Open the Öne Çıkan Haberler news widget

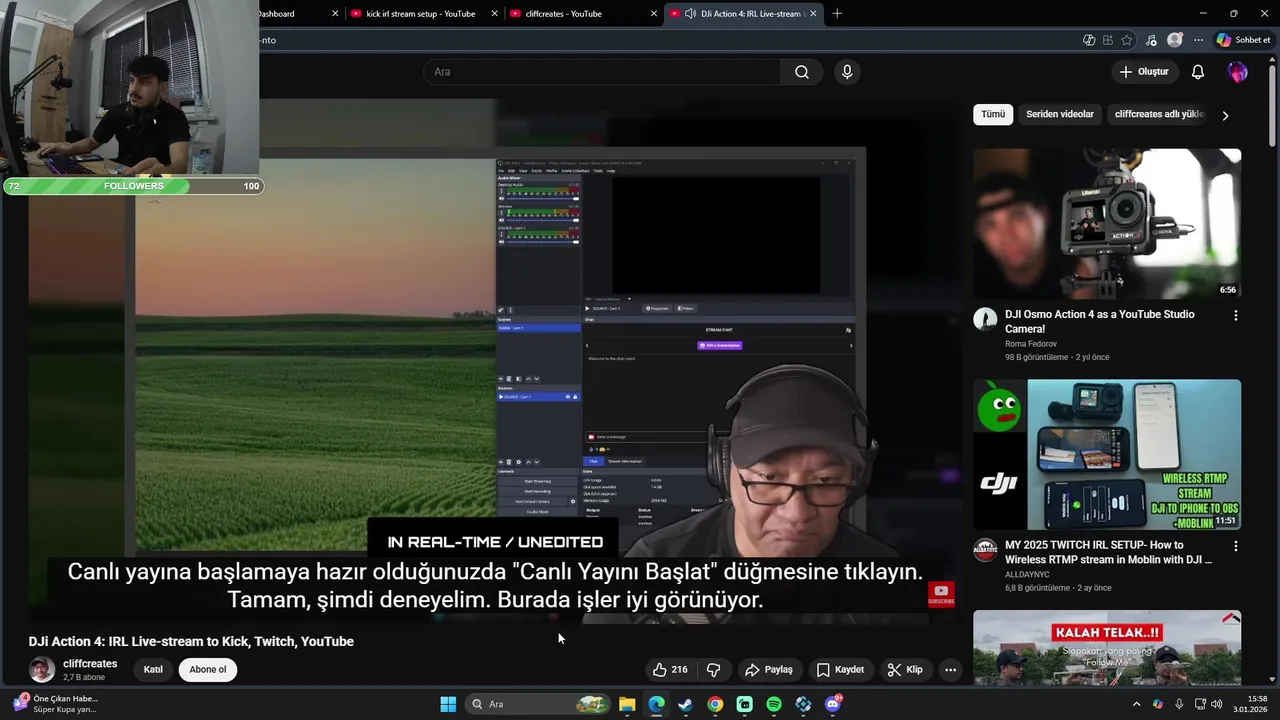coord(55,704)
